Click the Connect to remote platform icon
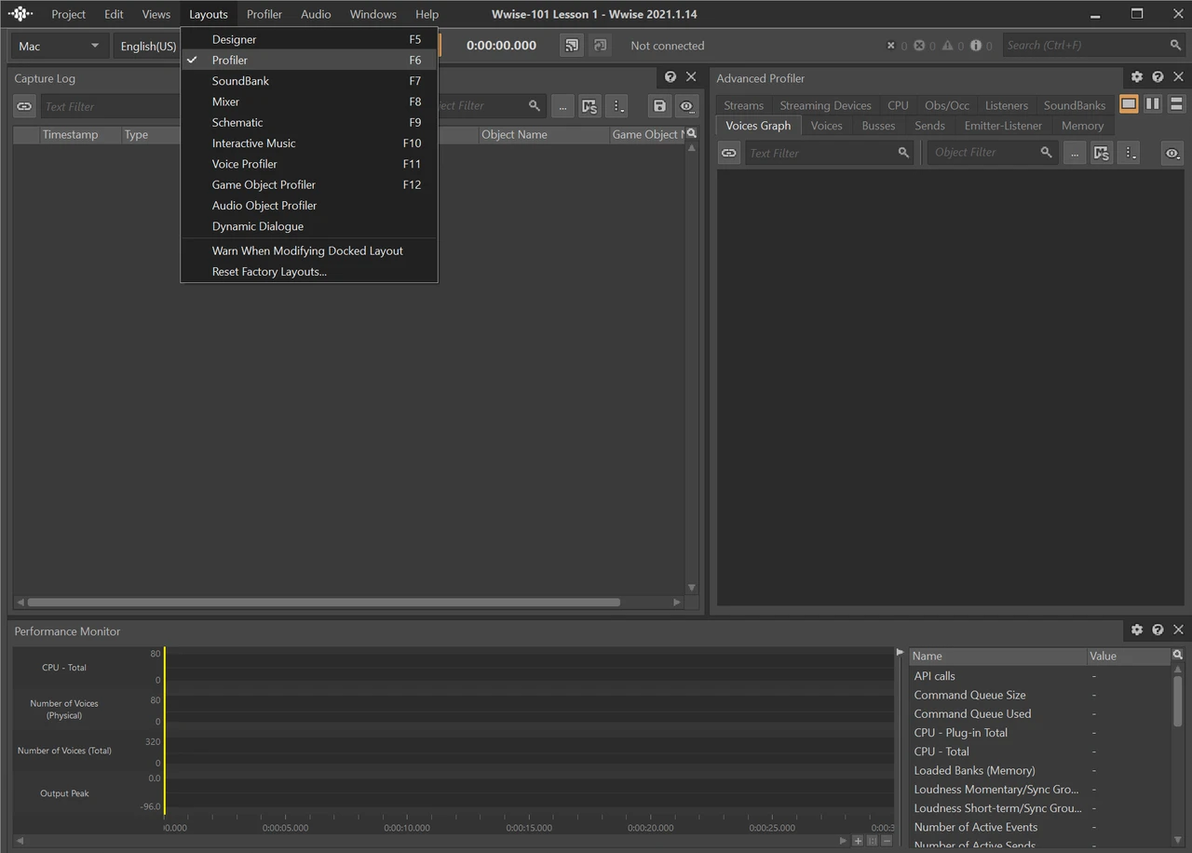This screenshot has height=853, width=1192. pyautogui.click(x=572, y=46)
